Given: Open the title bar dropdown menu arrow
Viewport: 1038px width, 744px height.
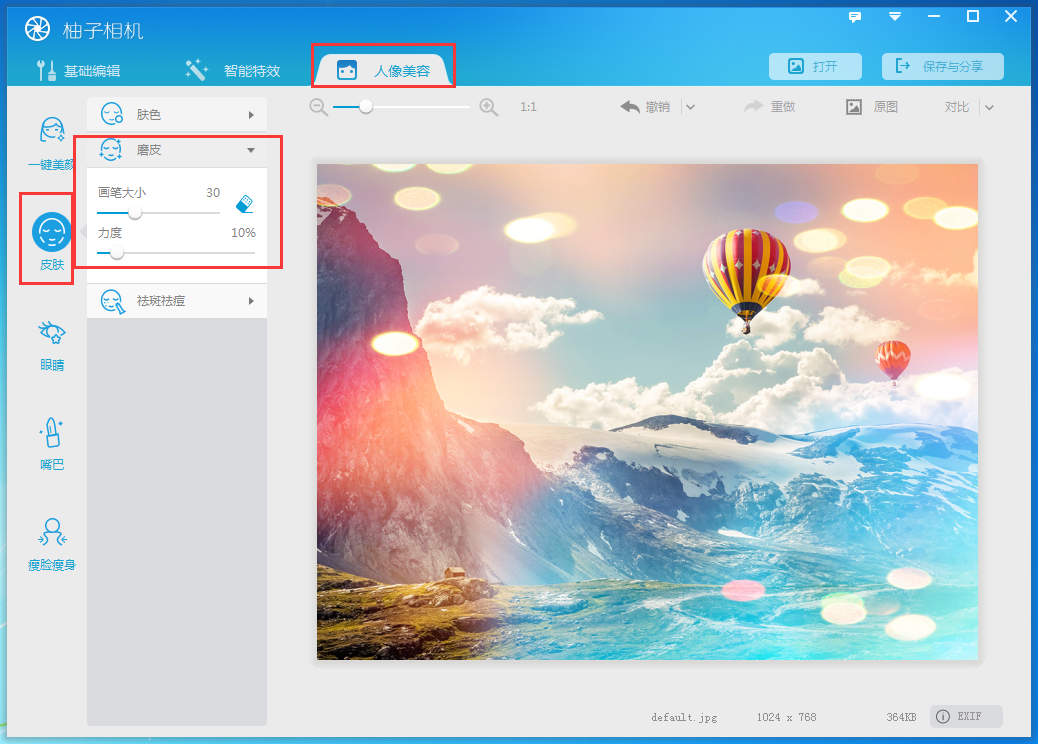Looking at the screenshot, I should click(894, 17).
